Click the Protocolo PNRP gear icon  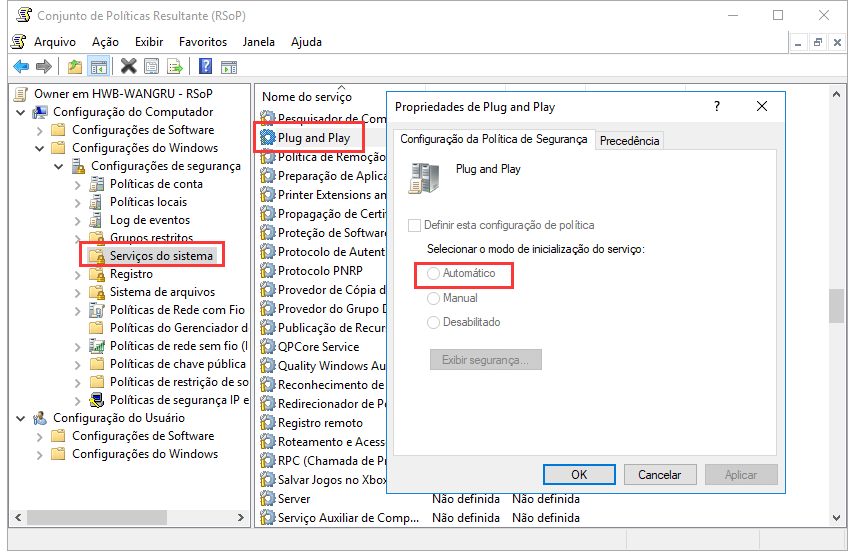tap(268, 271)
